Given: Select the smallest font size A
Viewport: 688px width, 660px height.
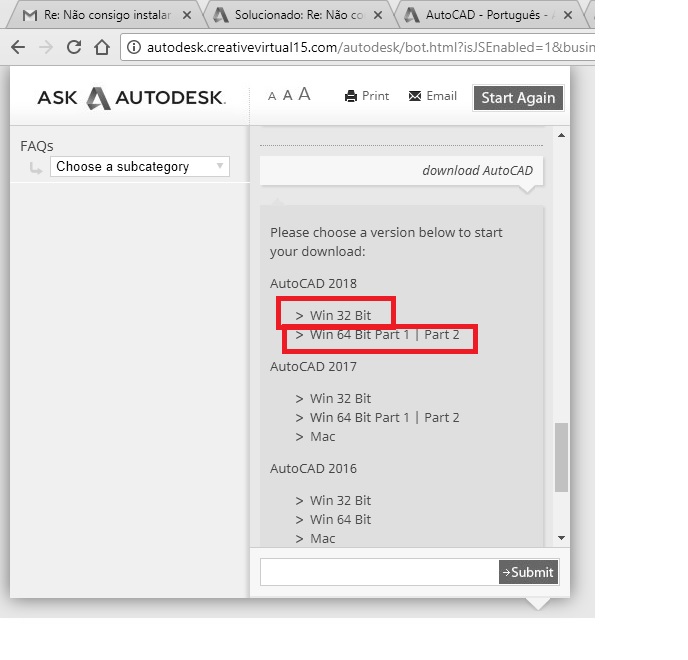Looking at the screenshot, I should click(272, 96).
